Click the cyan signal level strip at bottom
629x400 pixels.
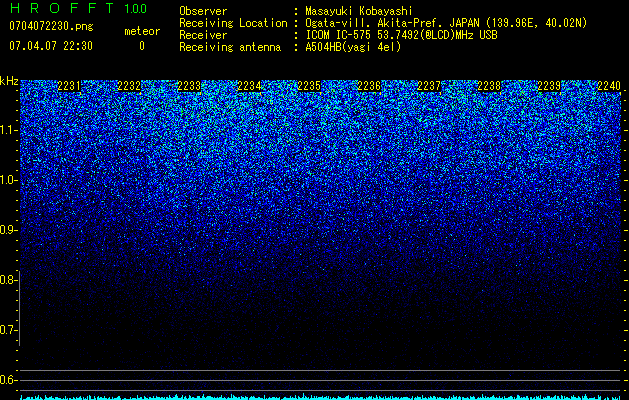click(x=321, y=397)
